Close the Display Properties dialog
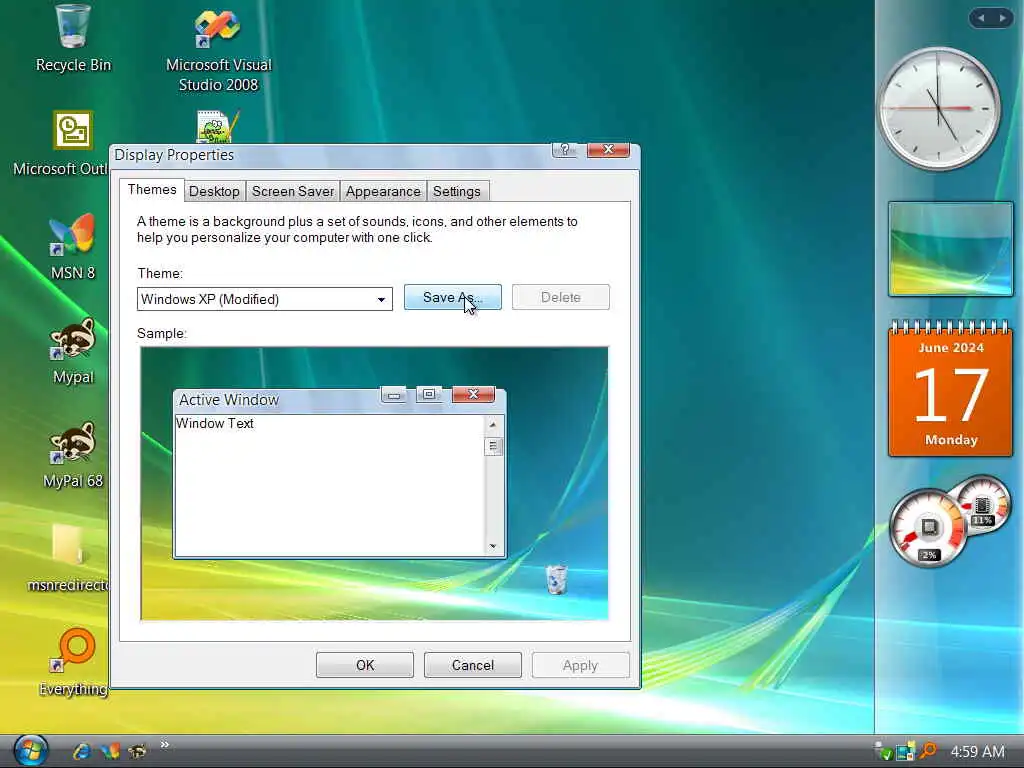This screenshot has width=1024, height=768. tap(608, 150)
